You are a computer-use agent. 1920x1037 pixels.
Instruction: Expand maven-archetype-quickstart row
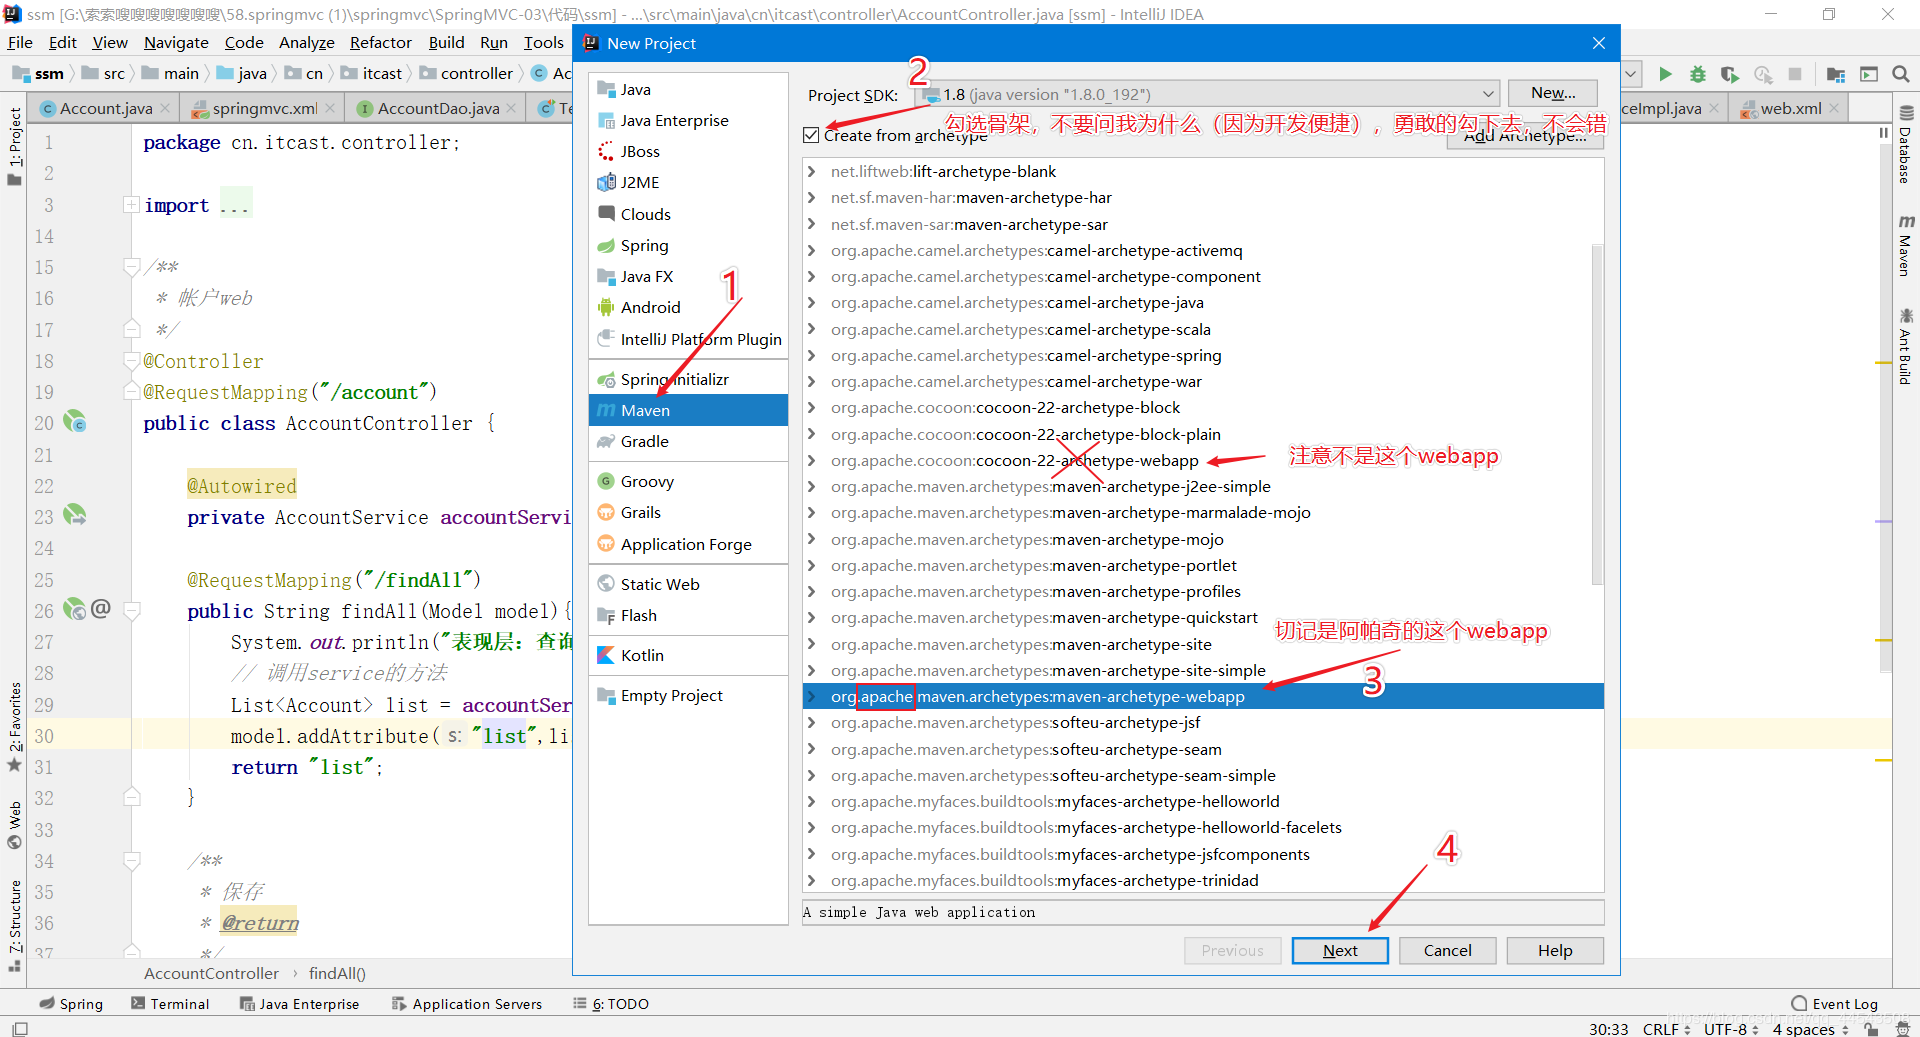(812, 618)
